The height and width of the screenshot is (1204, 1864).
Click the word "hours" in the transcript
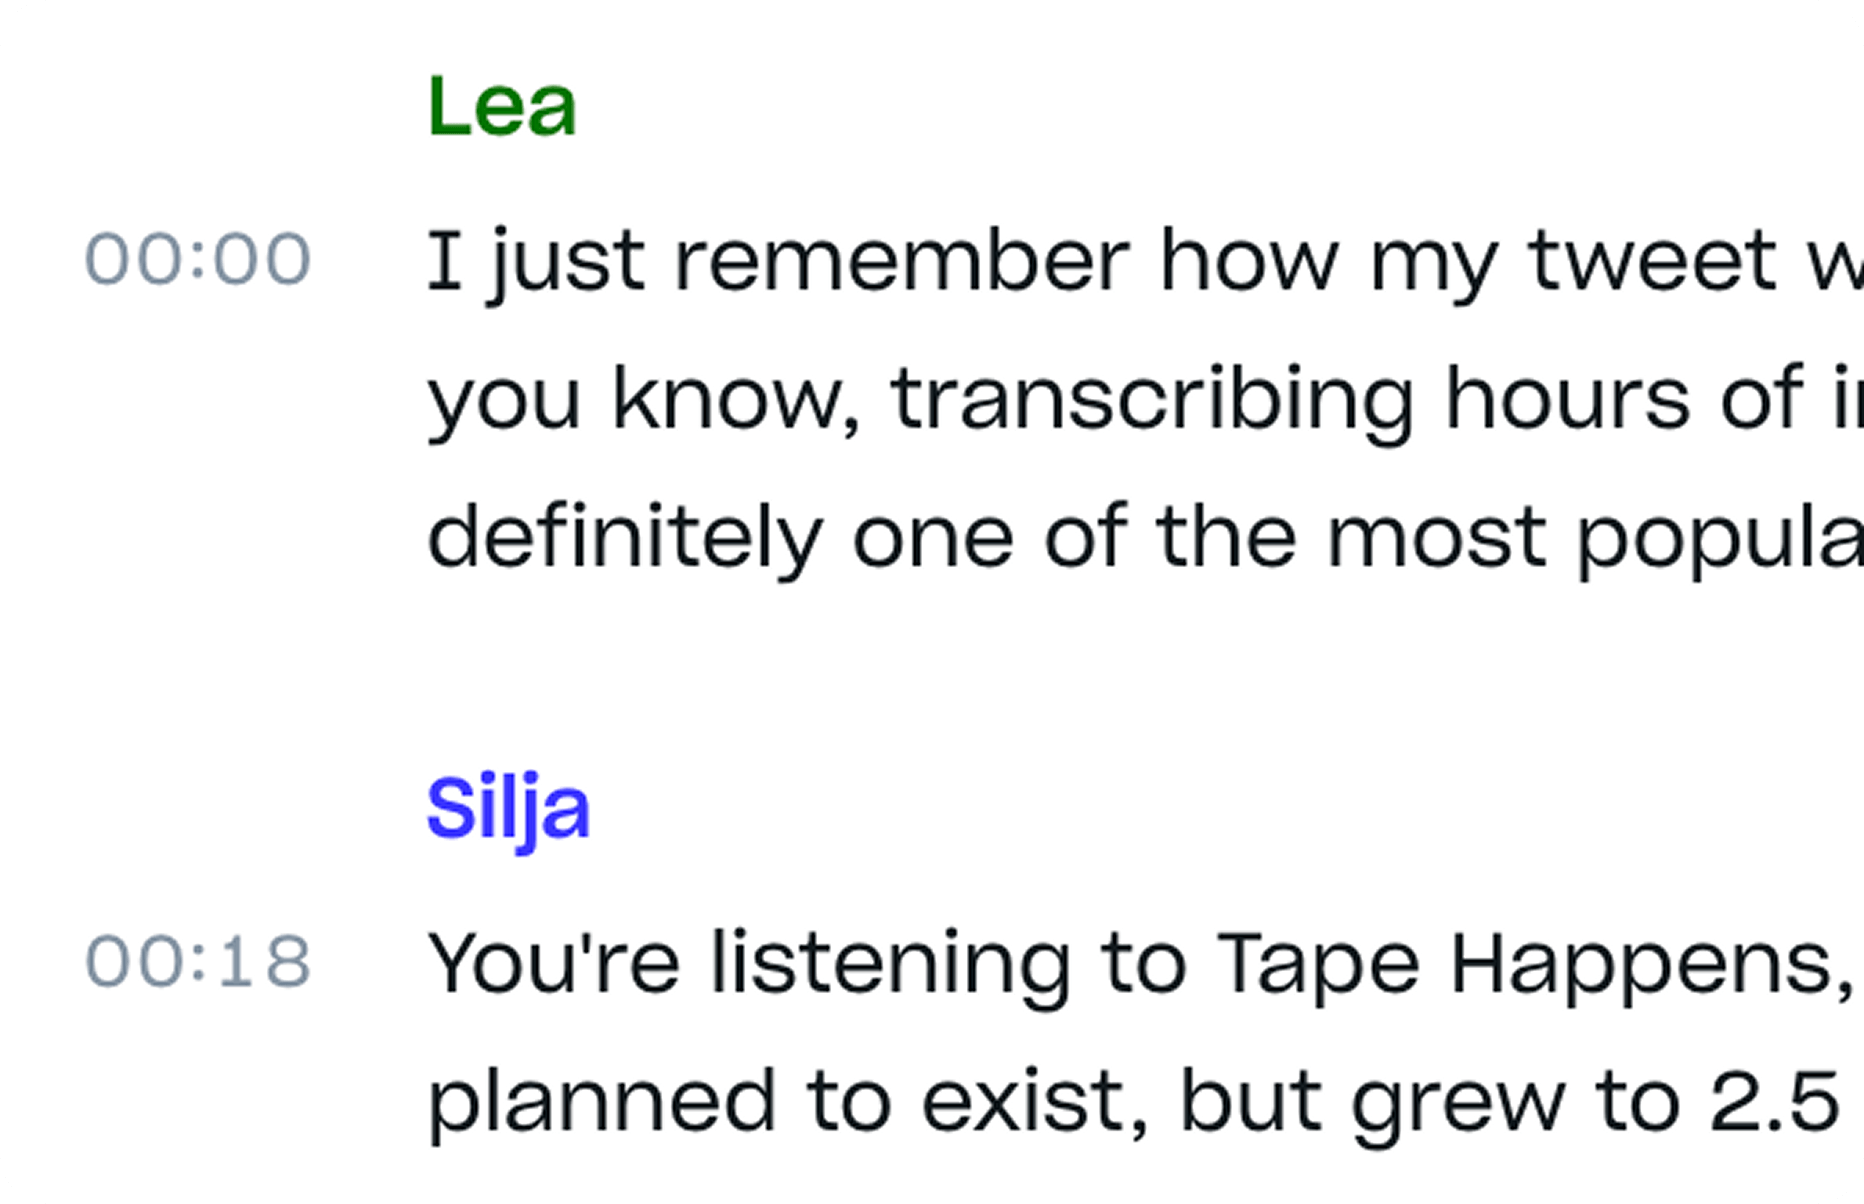(1568, 400)
